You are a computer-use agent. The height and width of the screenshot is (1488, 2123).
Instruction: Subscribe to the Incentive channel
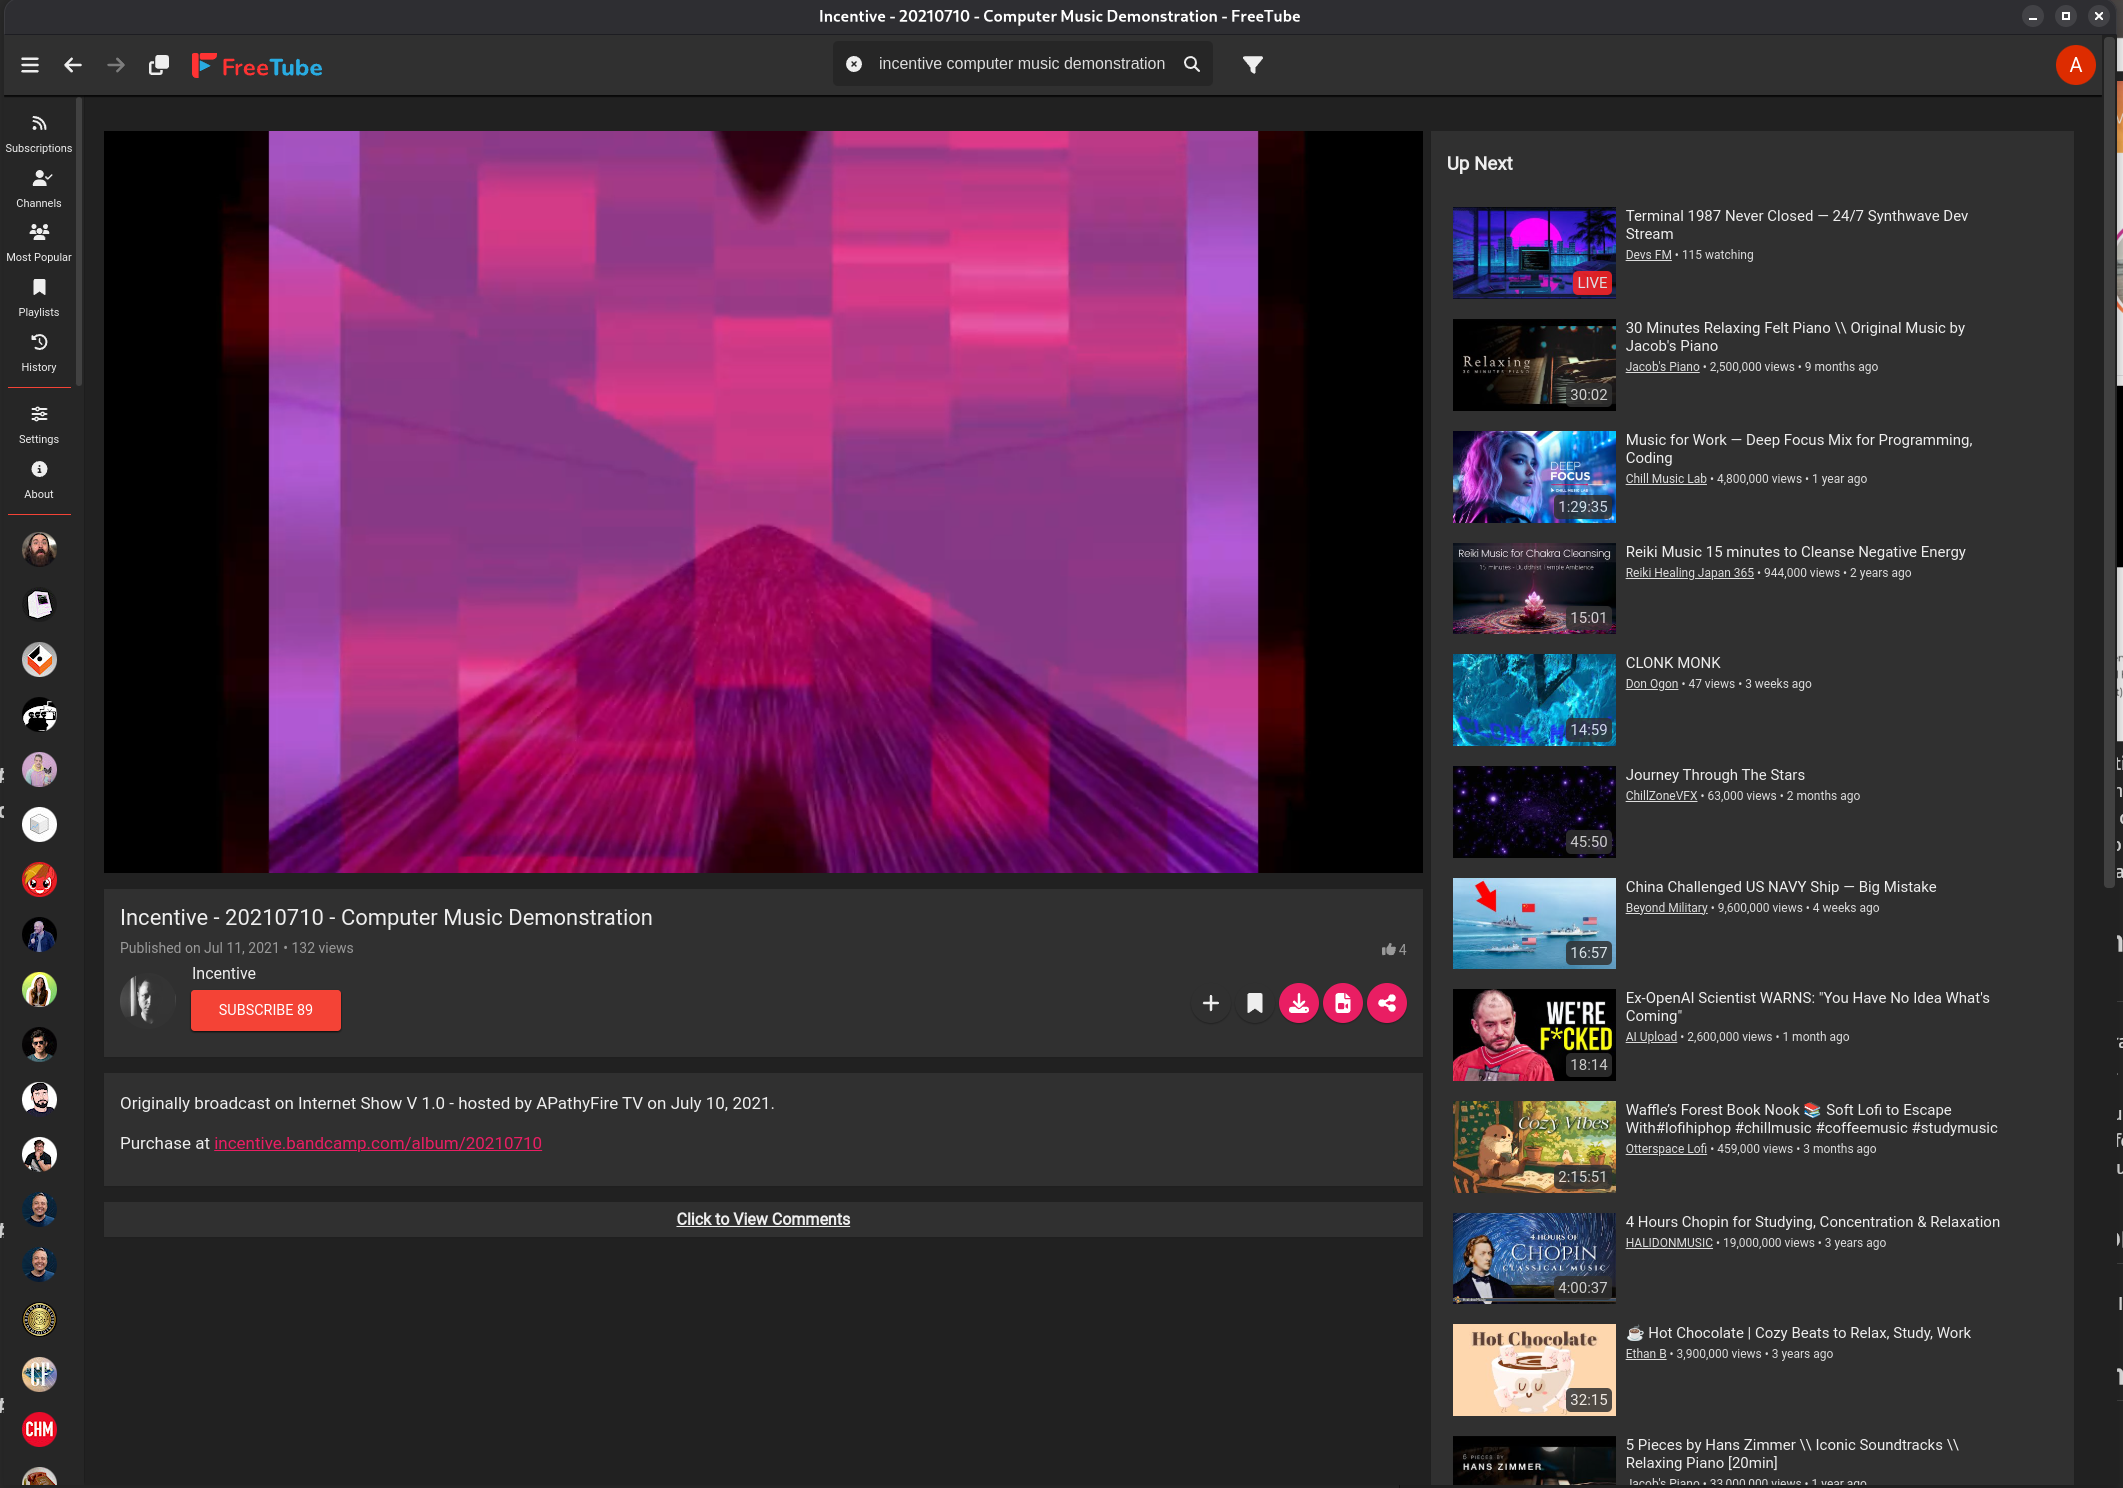click(x=265, y=1010)
